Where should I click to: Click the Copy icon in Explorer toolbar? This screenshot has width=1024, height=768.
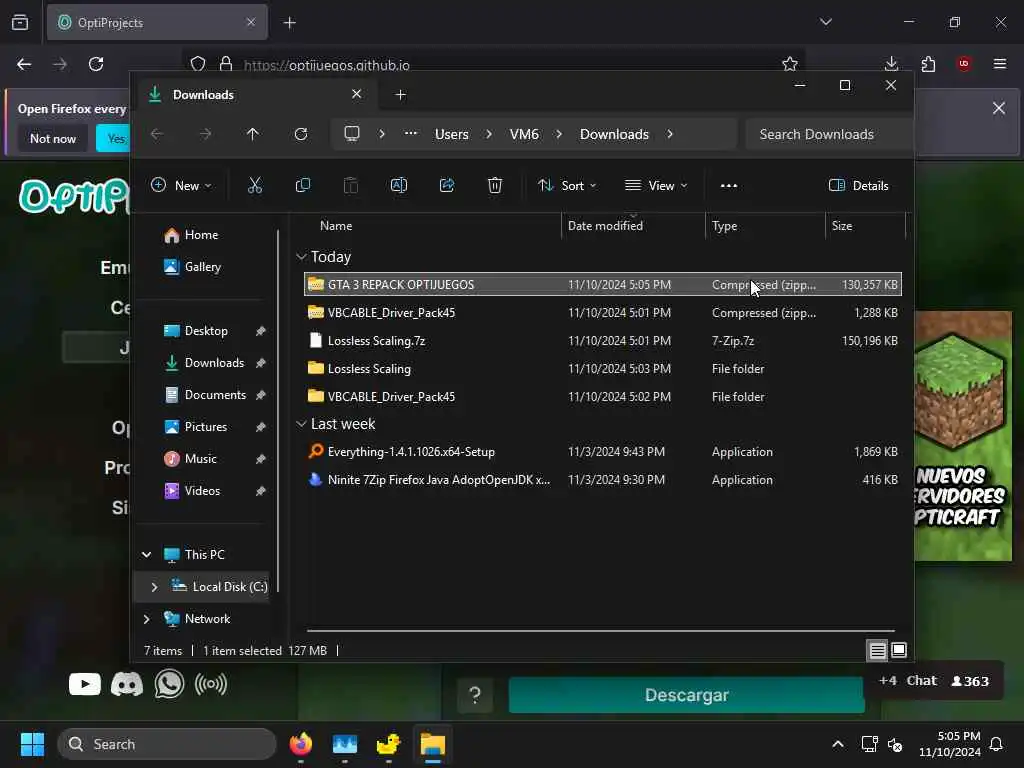coord(302,185)
